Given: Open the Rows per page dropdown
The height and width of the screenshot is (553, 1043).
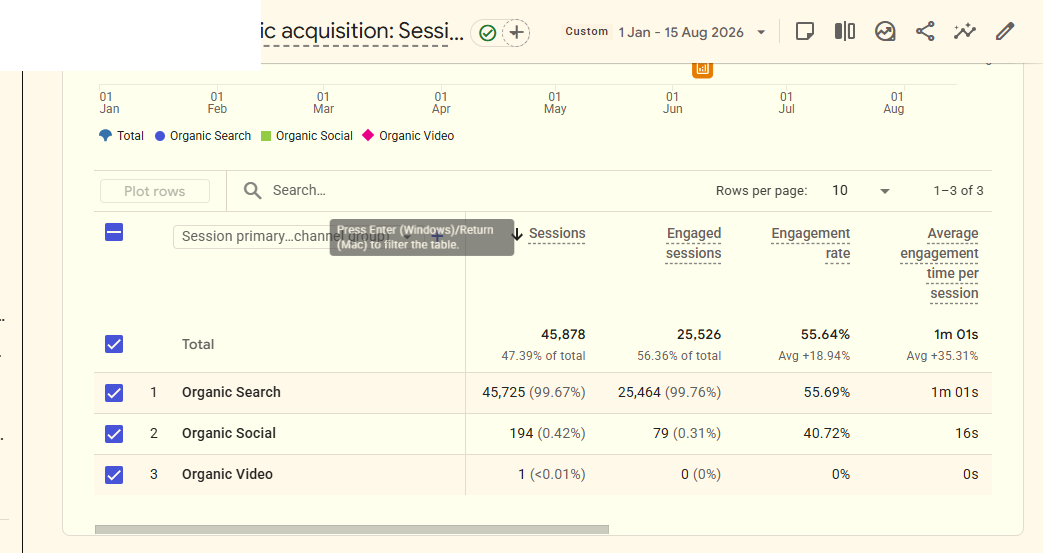Looking at the screenshot, I should [x=861, y=191].
